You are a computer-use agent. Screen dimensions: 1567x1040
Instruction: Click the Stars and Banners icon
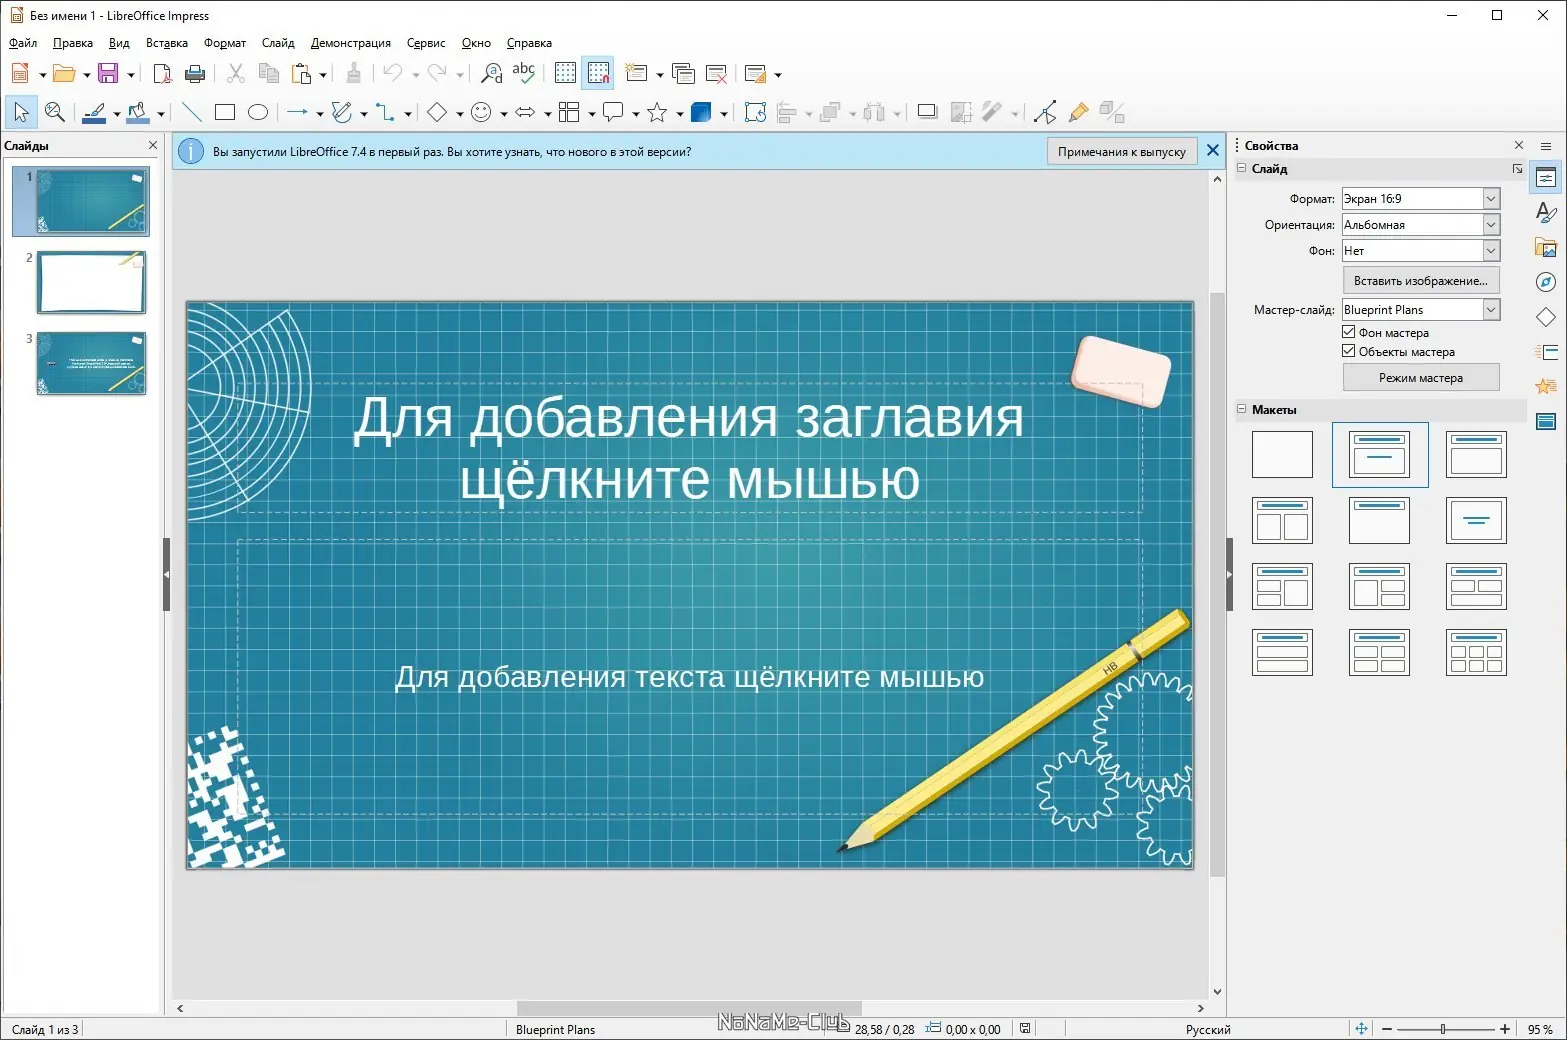coord(657,112)
